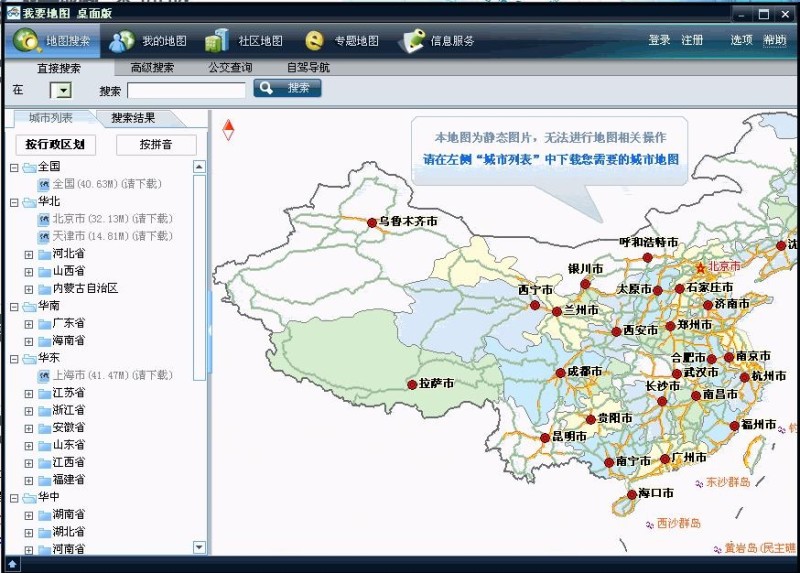This screenshot has width=800, height=573.
Task: Expand the 广东省 tree node
Action: [x=29, y=324]
